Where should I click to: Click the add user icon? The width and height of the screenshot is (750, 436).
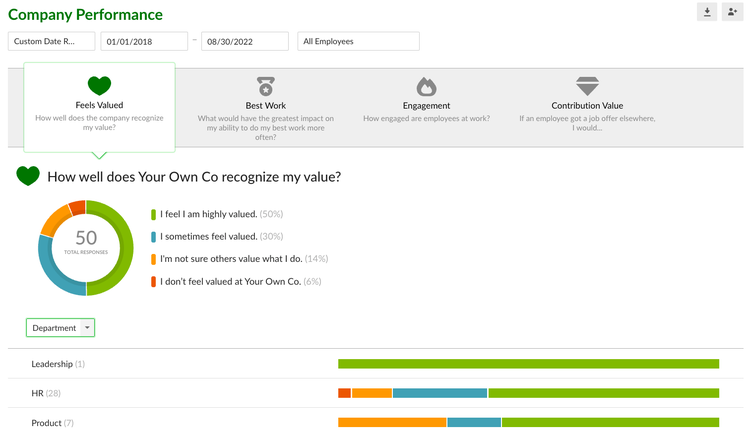point(733,12)
